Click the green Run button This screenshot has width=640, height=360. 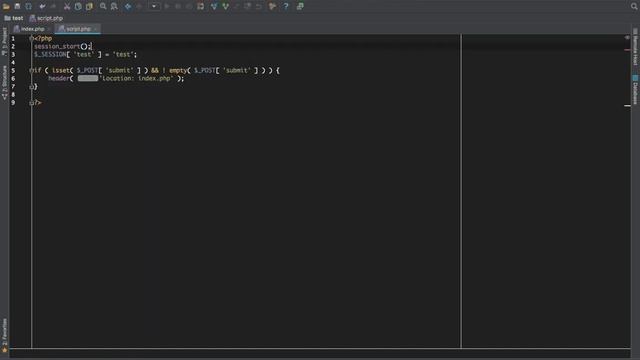pyautogui.click(x=167, y=6)
